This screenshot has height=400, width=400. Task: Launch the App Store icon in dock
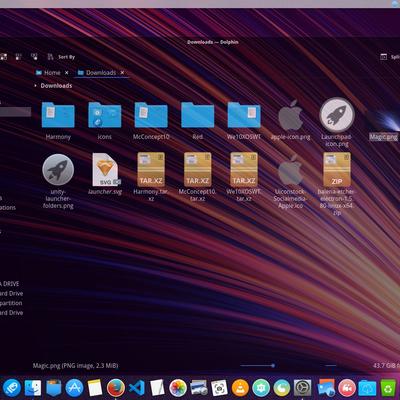click(x=74, y=388)
